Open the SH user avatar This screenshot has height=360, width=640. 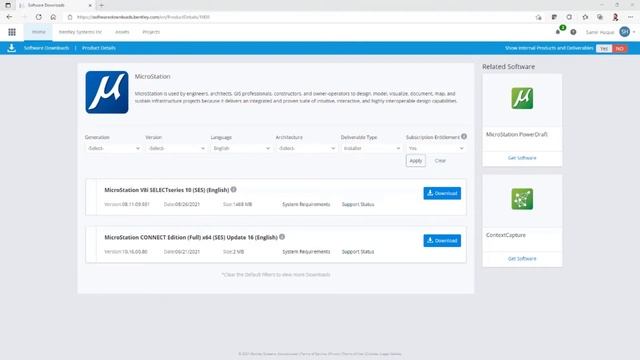[x=624, y=32]
